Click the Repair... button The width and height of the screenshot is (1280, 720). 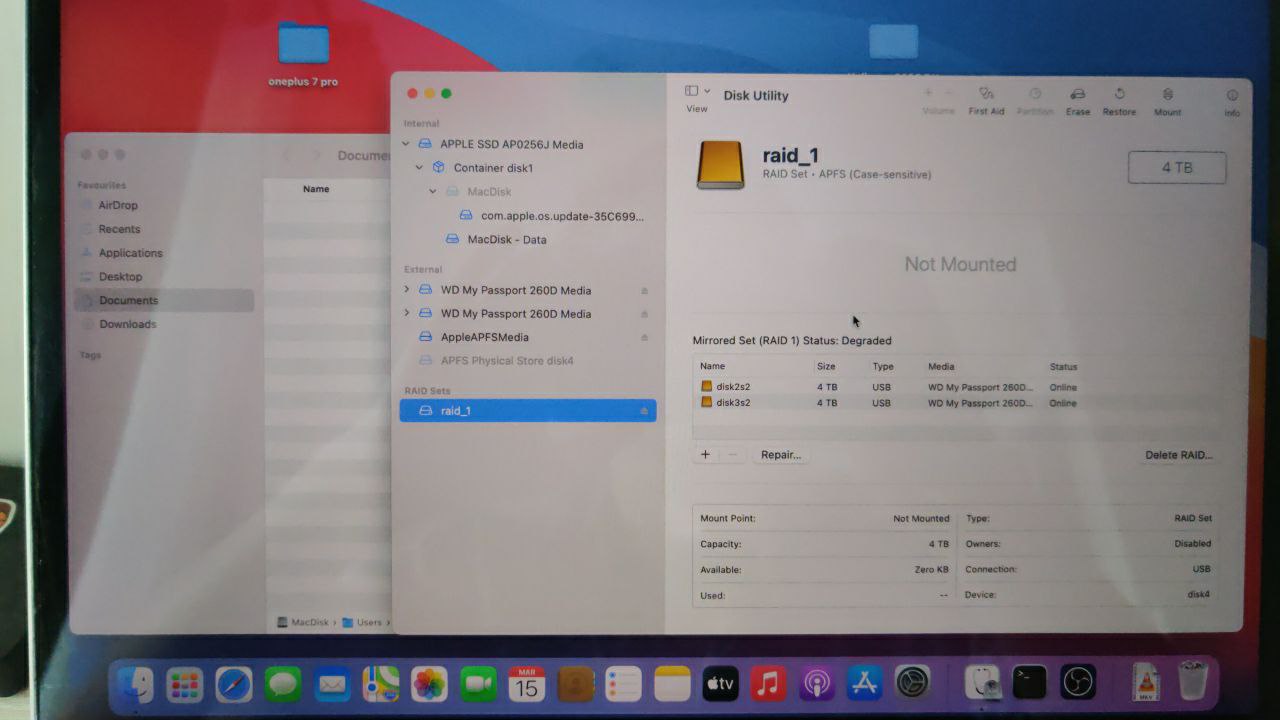[x=780, y=455]
